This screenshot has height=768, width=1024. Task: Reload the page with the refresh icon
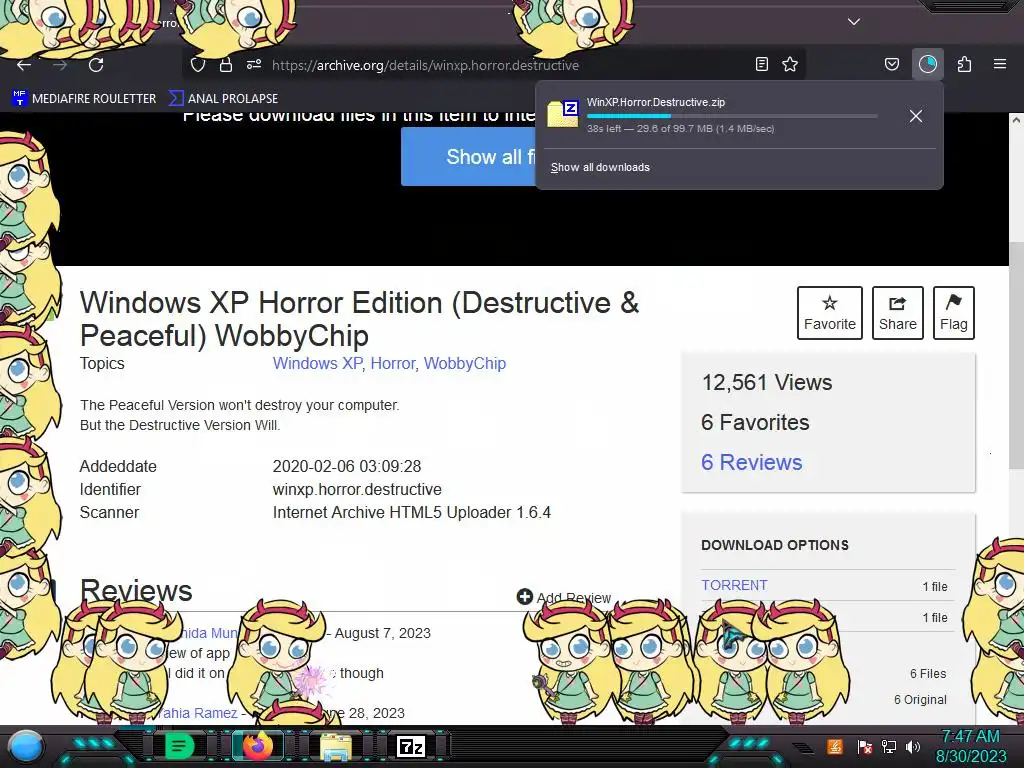click(x=96, y=65)
